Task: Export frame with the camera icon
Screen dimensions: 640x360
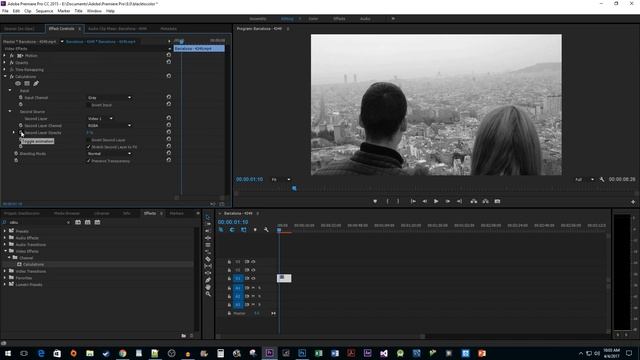Action: [x=497, y=201]
